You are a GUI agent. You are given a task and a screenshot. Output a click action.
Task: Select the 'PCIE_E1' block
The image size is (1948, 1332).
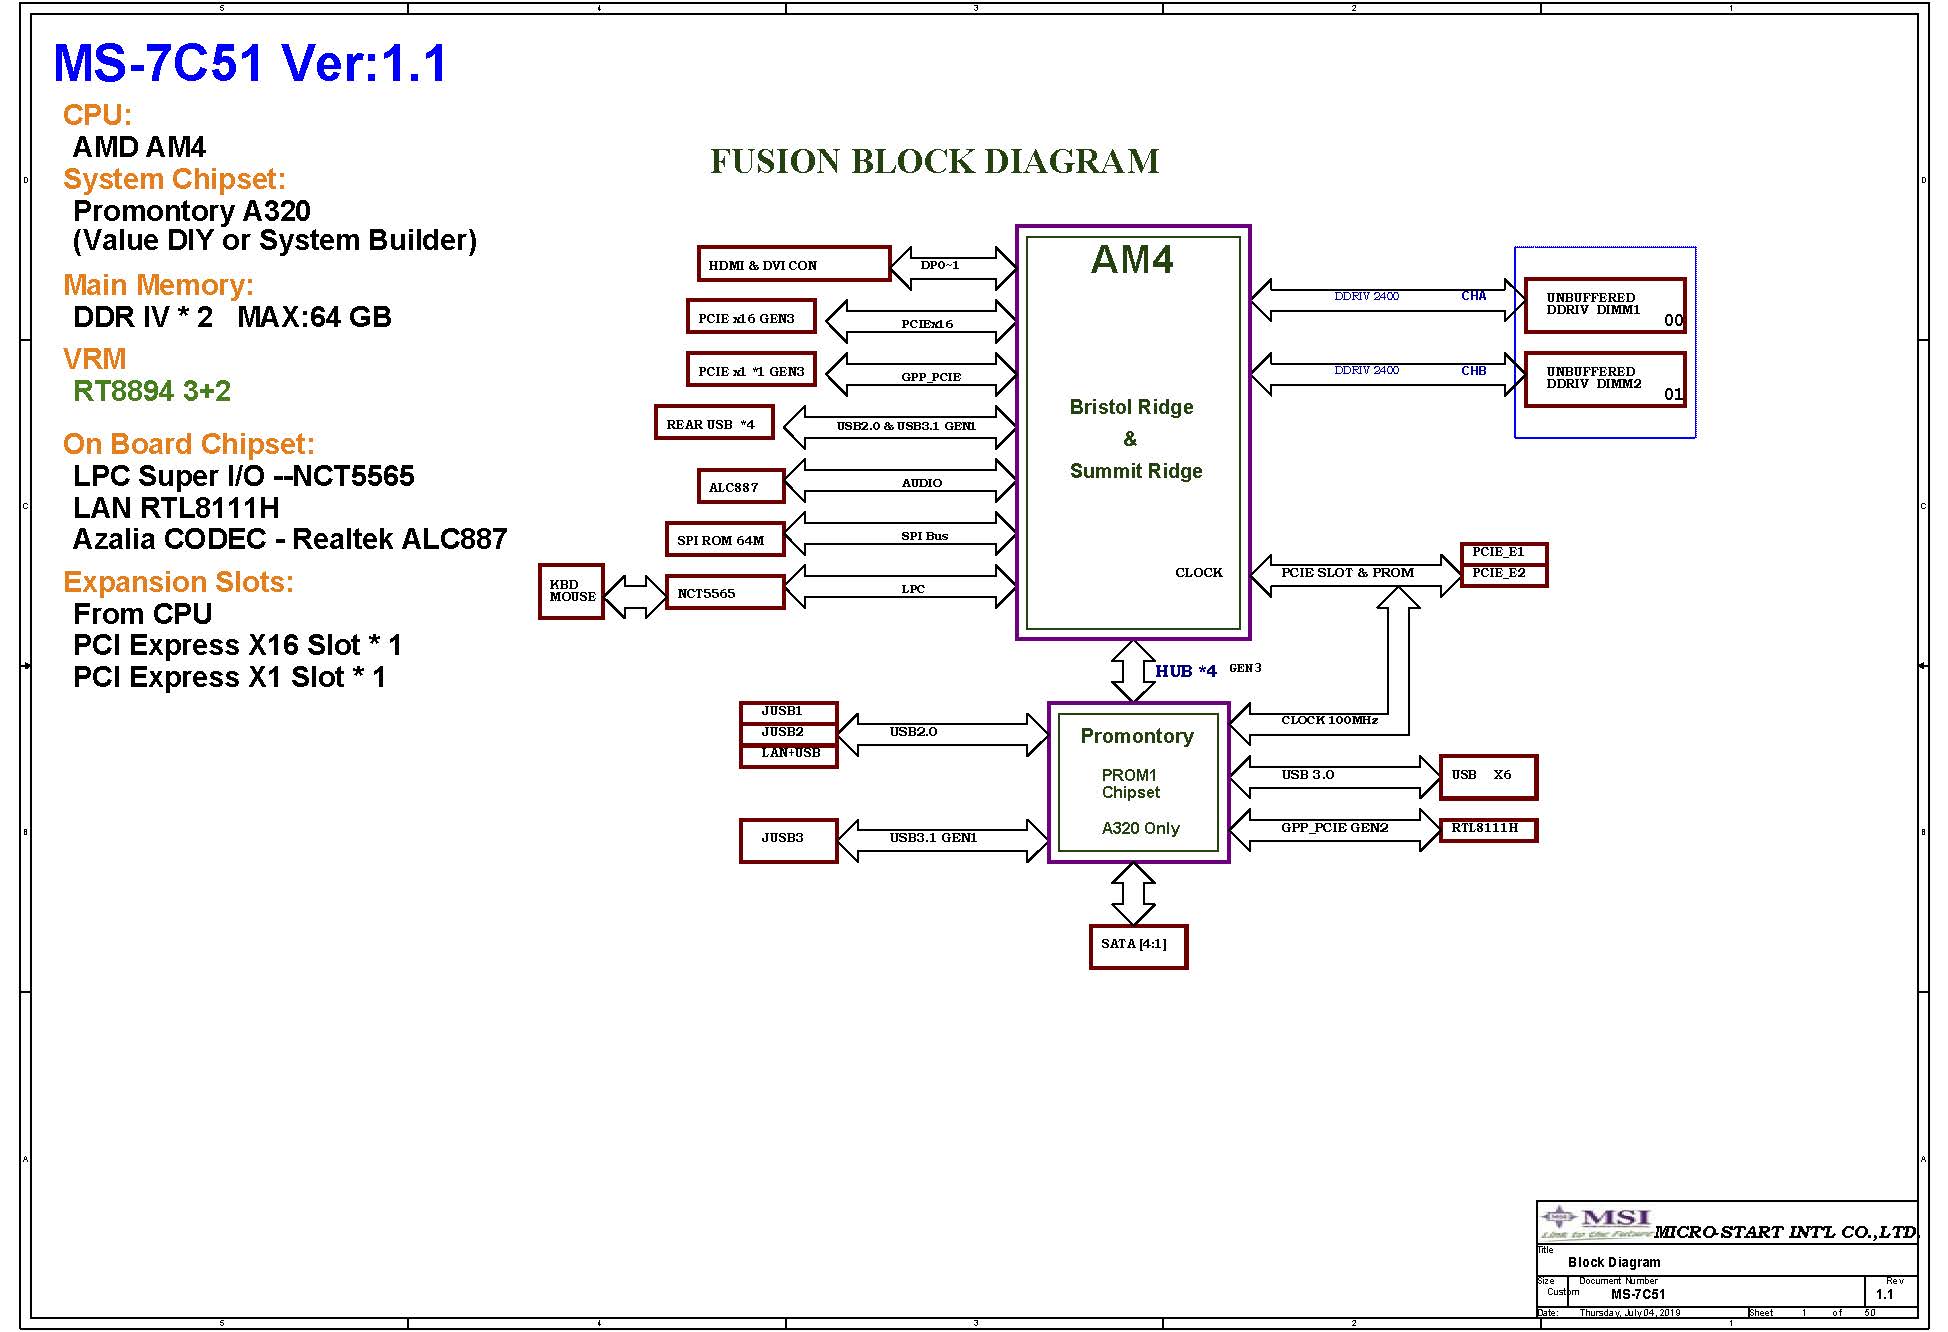(x=1504, y=553)
